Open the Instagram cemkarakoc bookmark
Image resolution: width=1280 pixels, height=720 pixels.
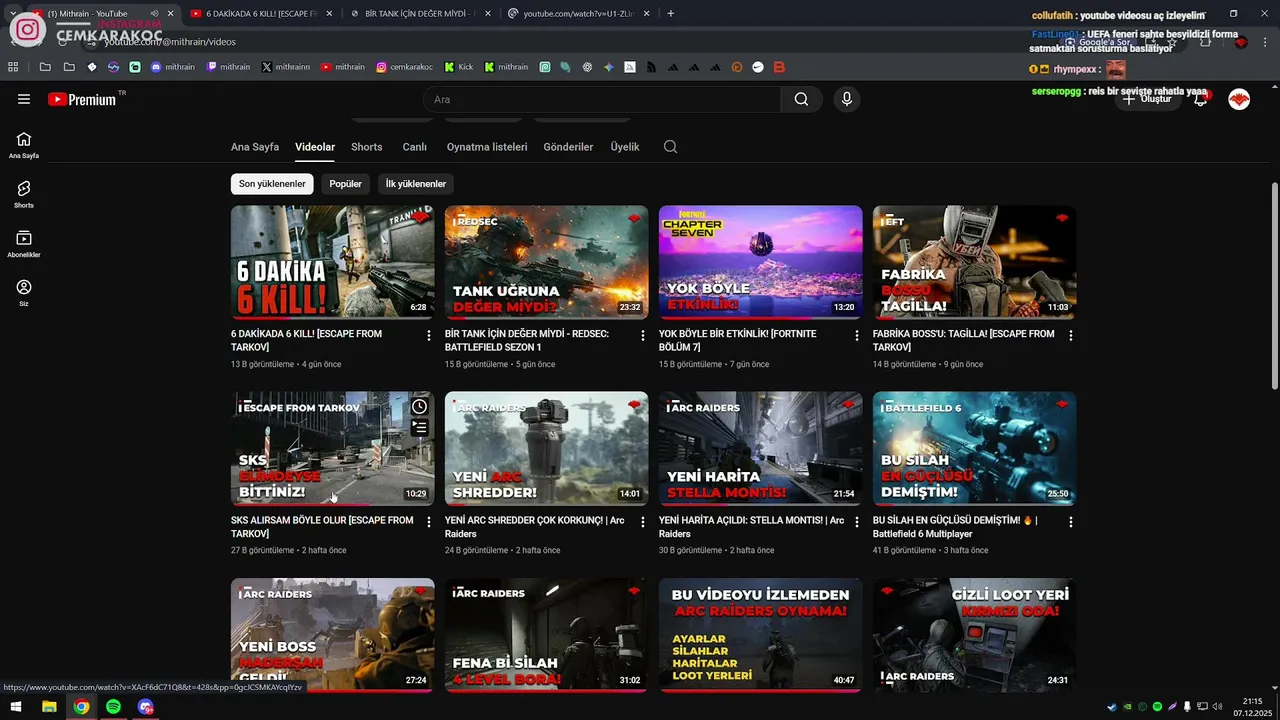tap(405, 67)
